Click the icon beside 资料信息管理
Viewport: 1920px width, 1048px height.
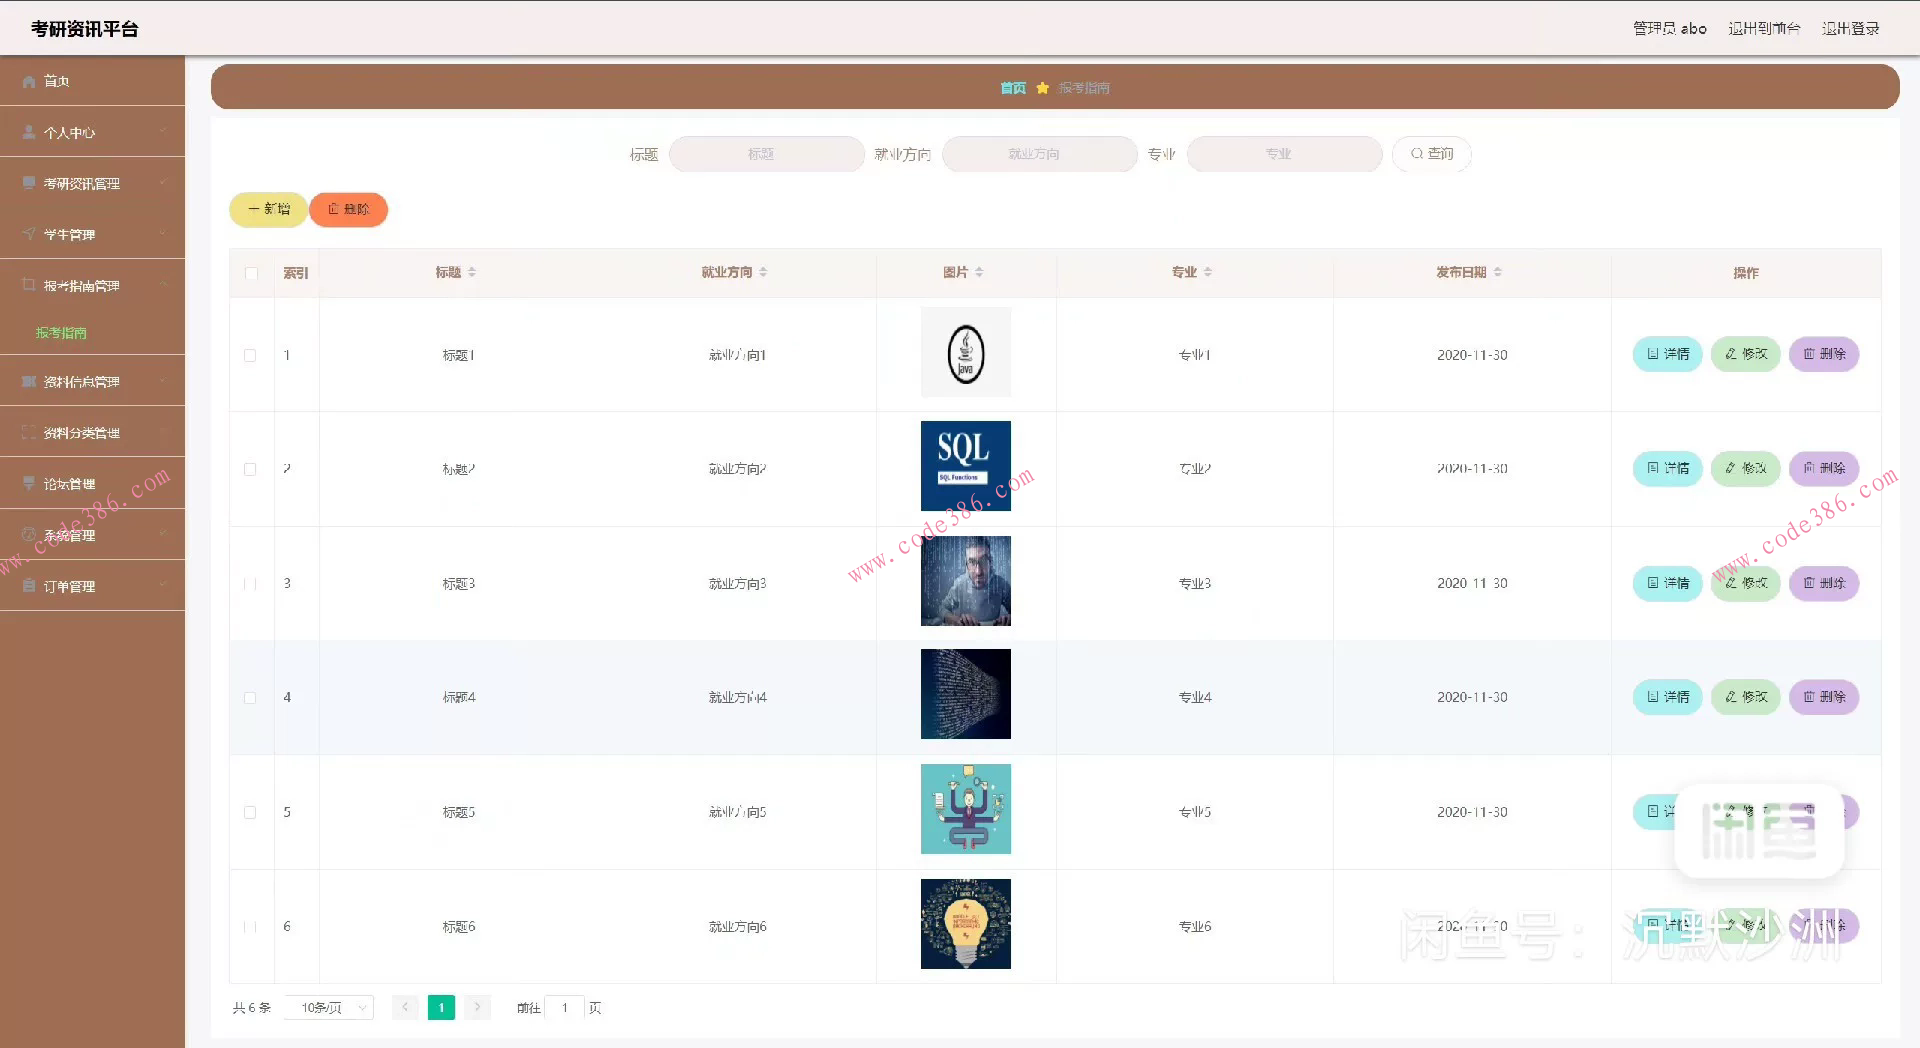[x=29, y=381]
